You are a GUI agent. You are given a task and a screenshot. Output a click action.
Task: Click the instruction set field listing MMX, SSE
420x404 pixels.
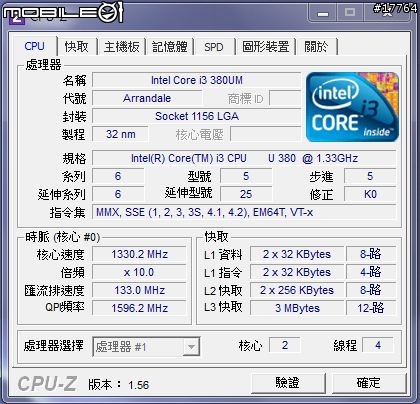coord(244,212)
